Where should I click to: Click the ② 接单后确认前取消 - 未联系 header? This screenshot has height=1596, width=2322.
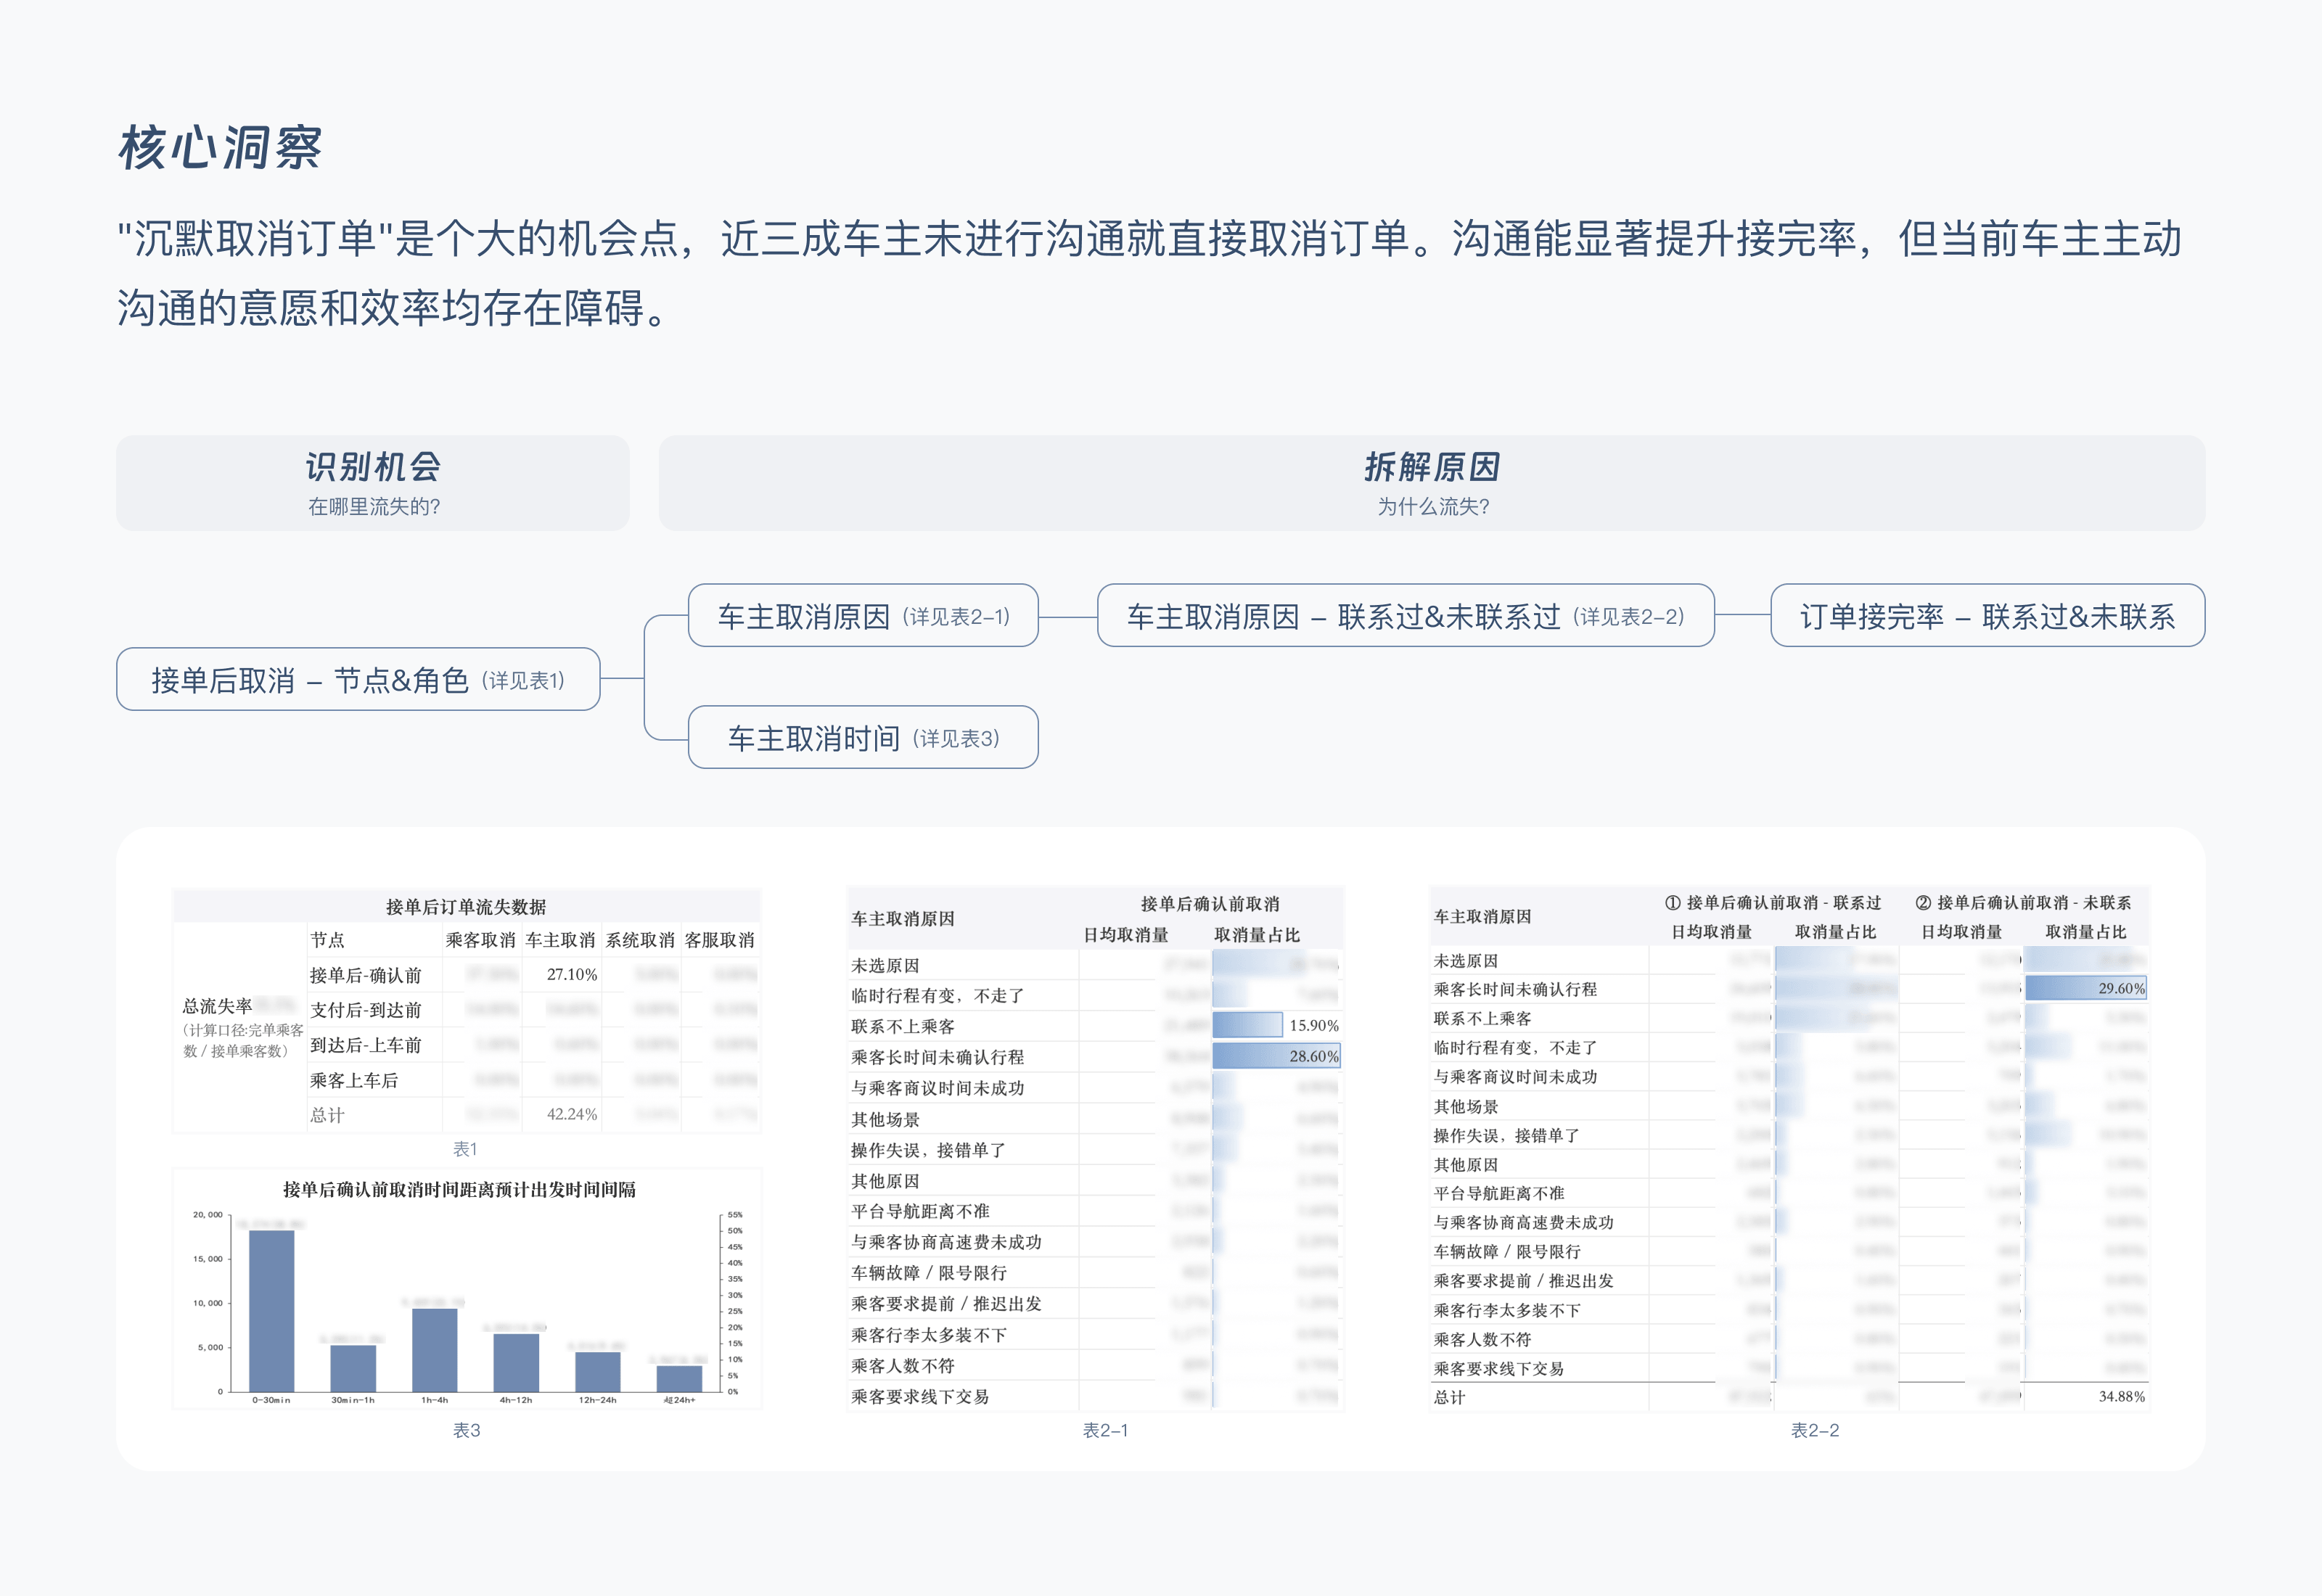[2023, 902]
